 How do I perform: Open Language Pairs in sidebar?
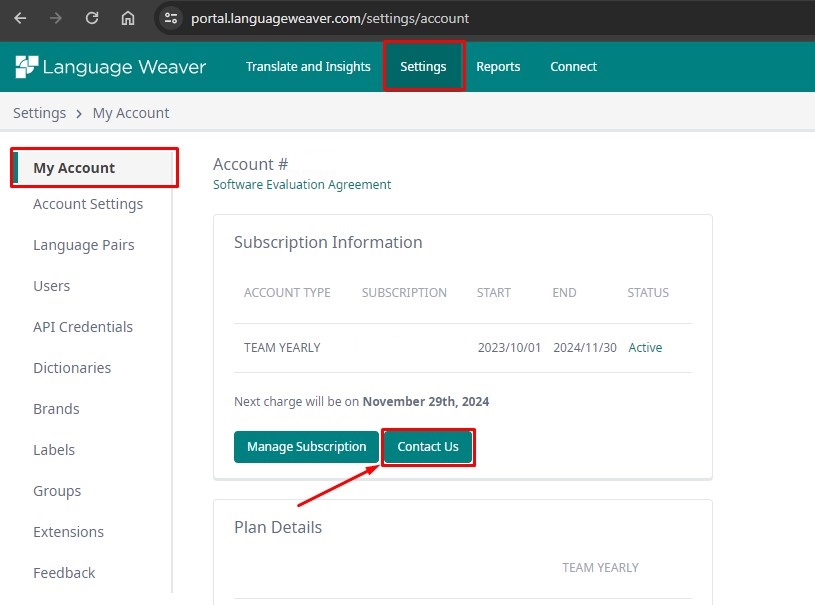point(84,245)
